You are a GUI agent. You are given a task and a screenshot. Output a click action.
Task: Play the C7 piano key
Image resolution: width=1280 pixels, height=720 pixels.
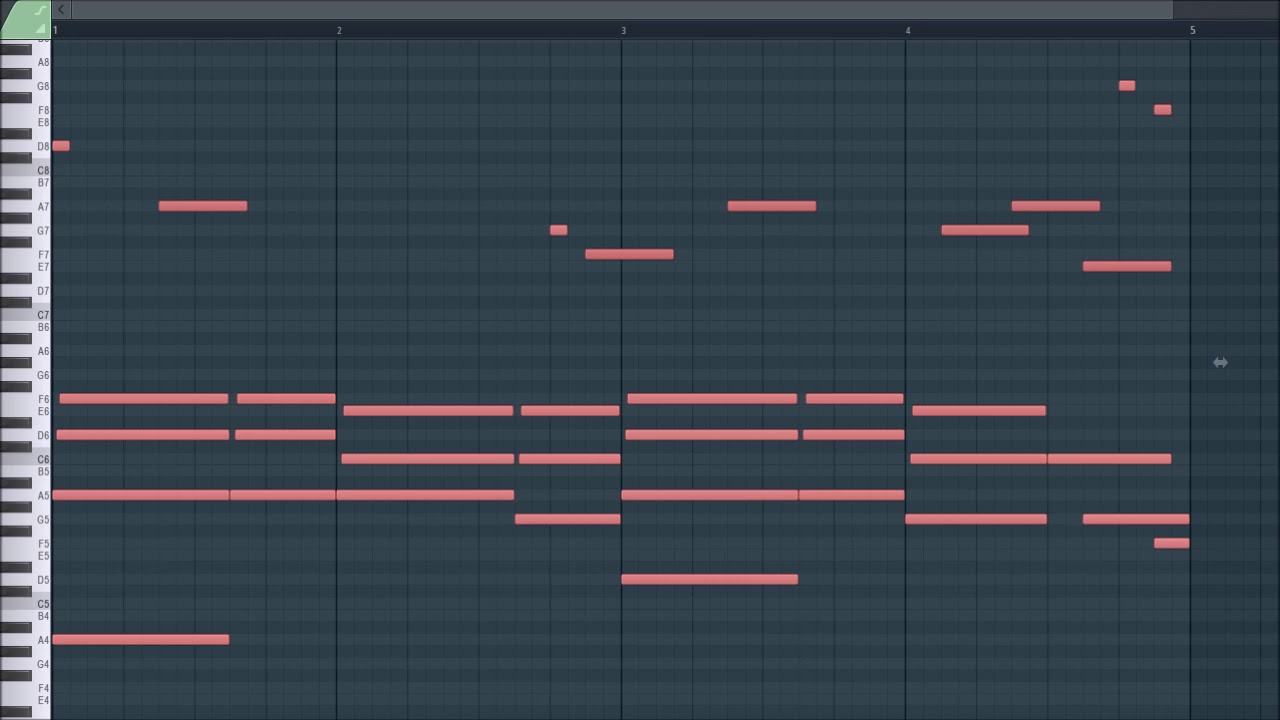[x=26, y=315]
